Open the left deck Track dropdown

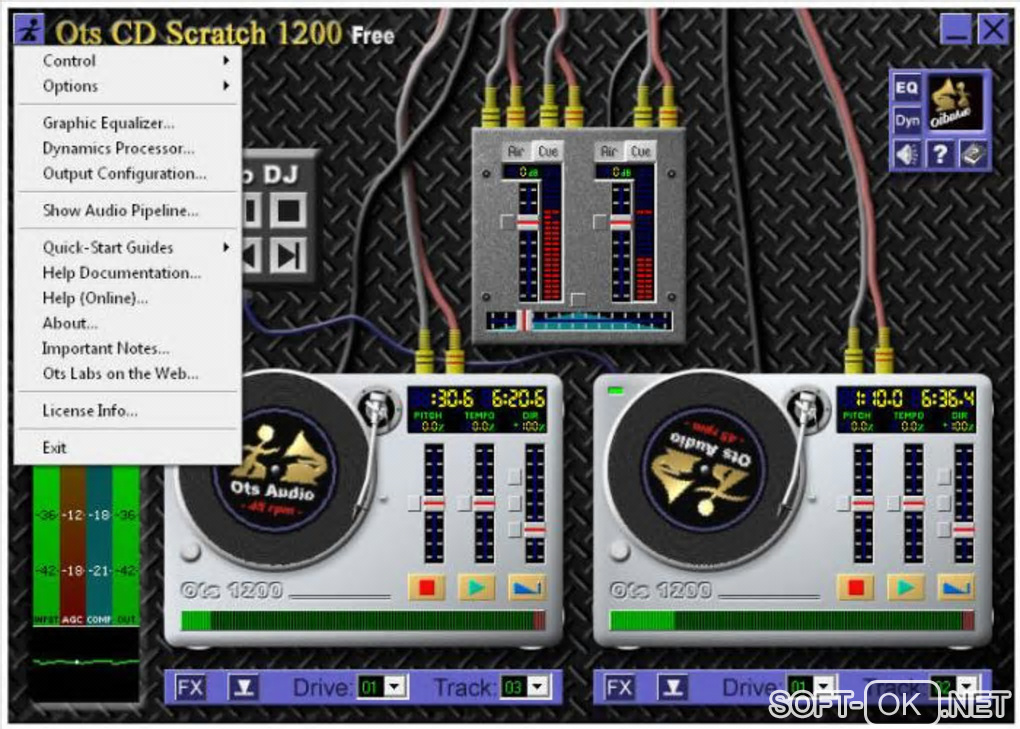tap(537, 687)
